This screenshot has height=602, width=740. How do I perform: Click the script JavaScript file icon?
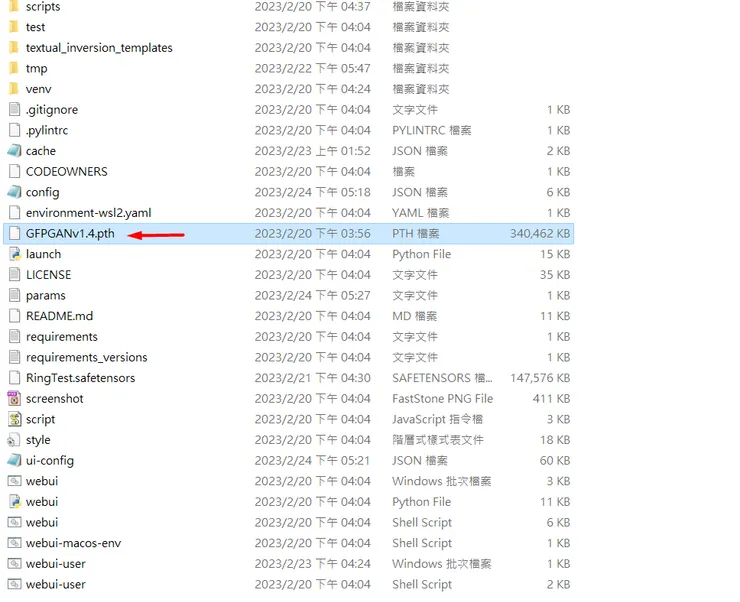[15, 419]
